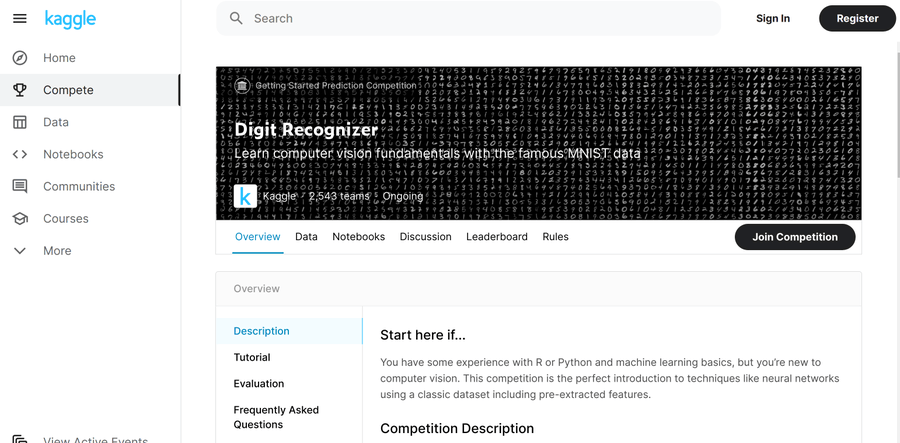Click the Register button
This screenshot has width=900, height=443.
(x=858, y=18)
